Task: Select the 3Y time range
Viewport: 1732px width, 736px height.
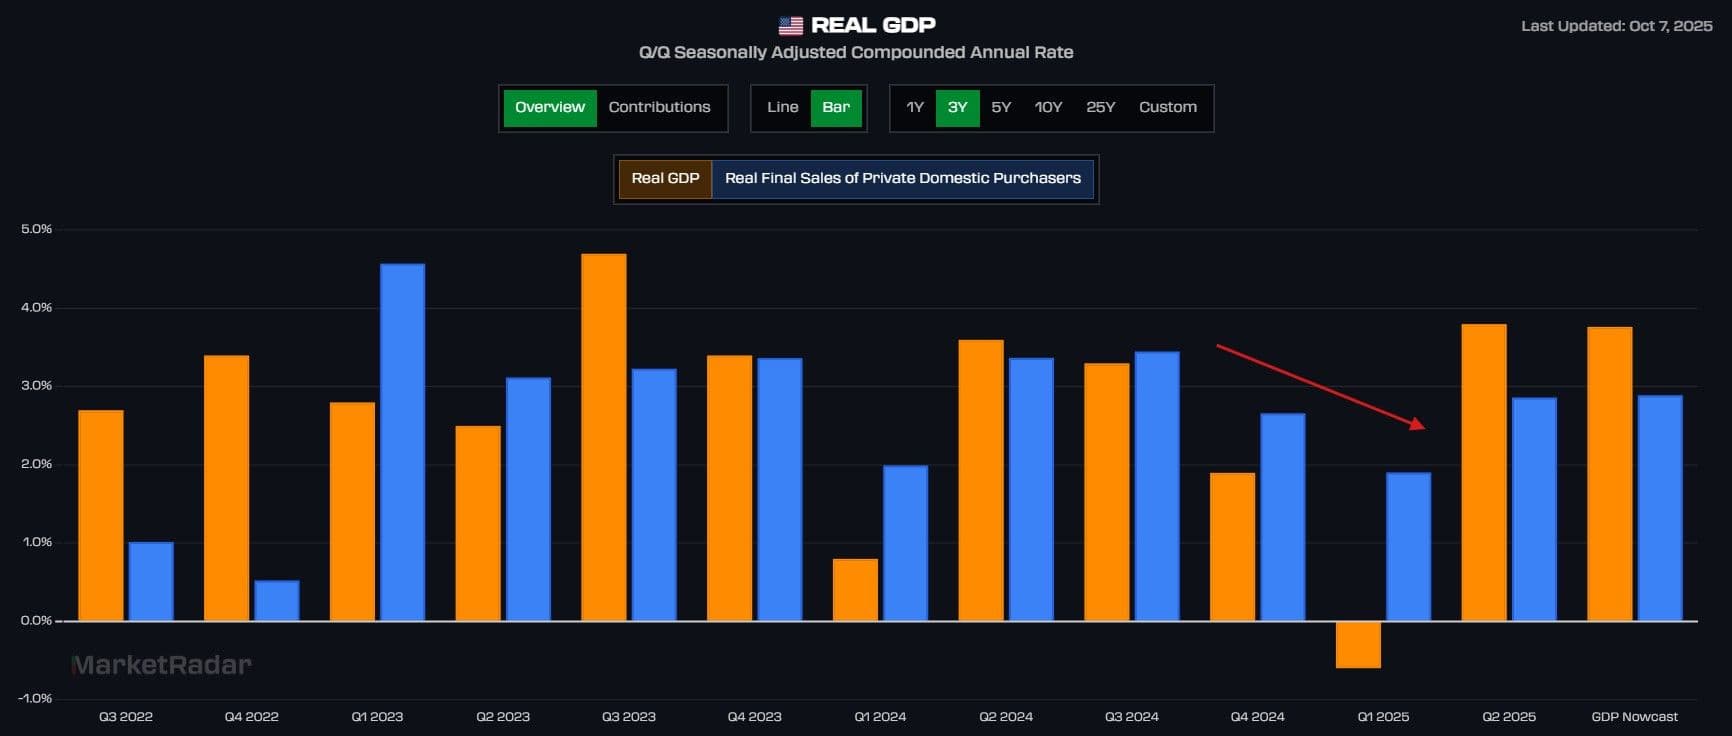Action: pyautogui.click(x=957, y=108)
